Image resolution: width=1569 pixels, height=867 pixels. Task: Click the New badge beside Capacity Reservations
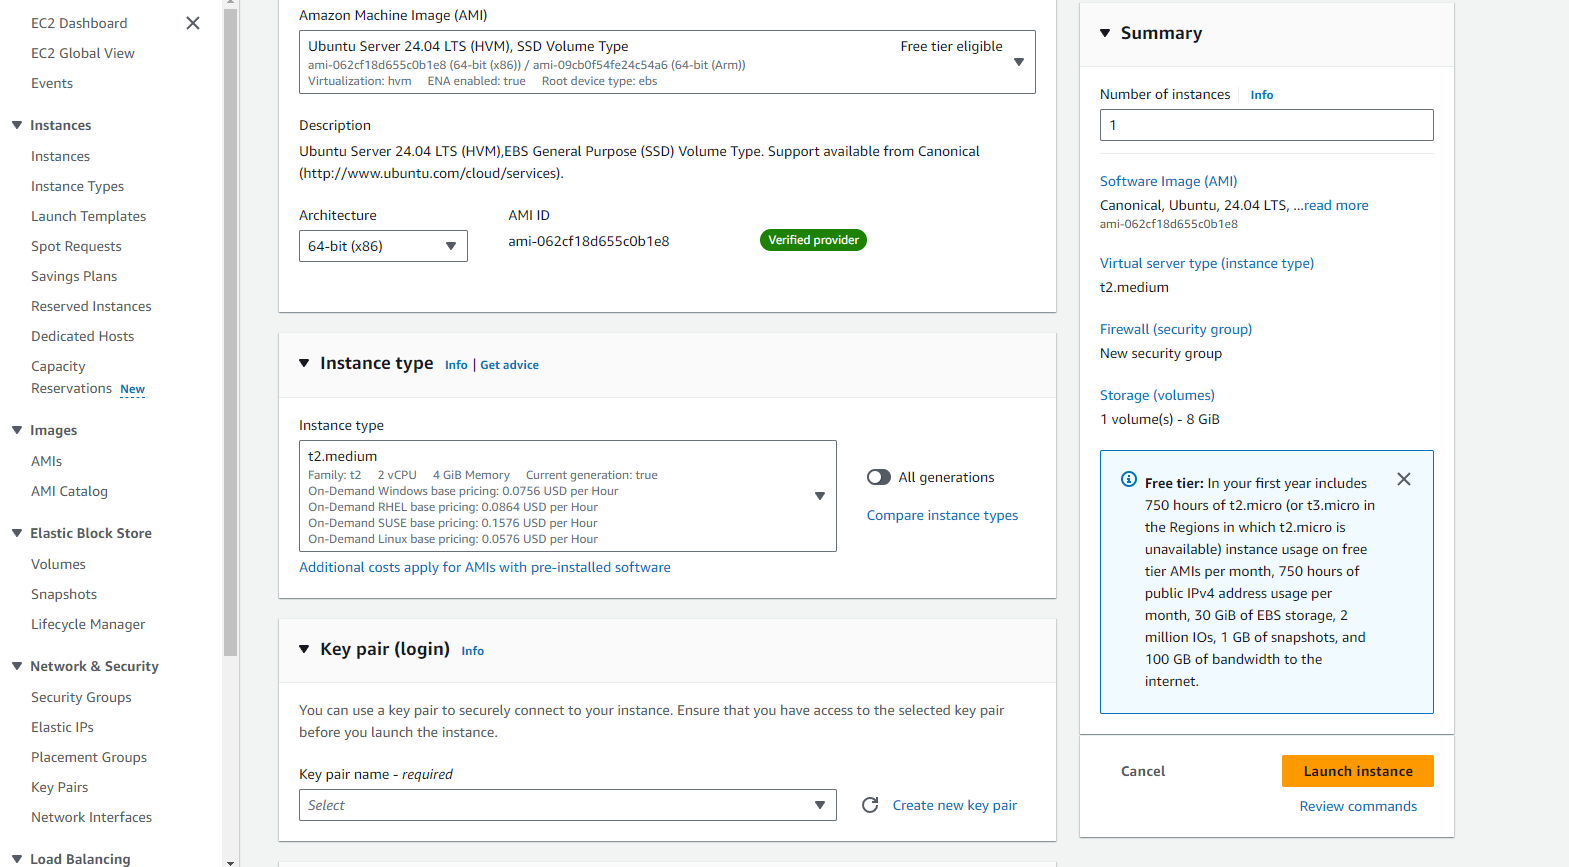pos(132,389)
